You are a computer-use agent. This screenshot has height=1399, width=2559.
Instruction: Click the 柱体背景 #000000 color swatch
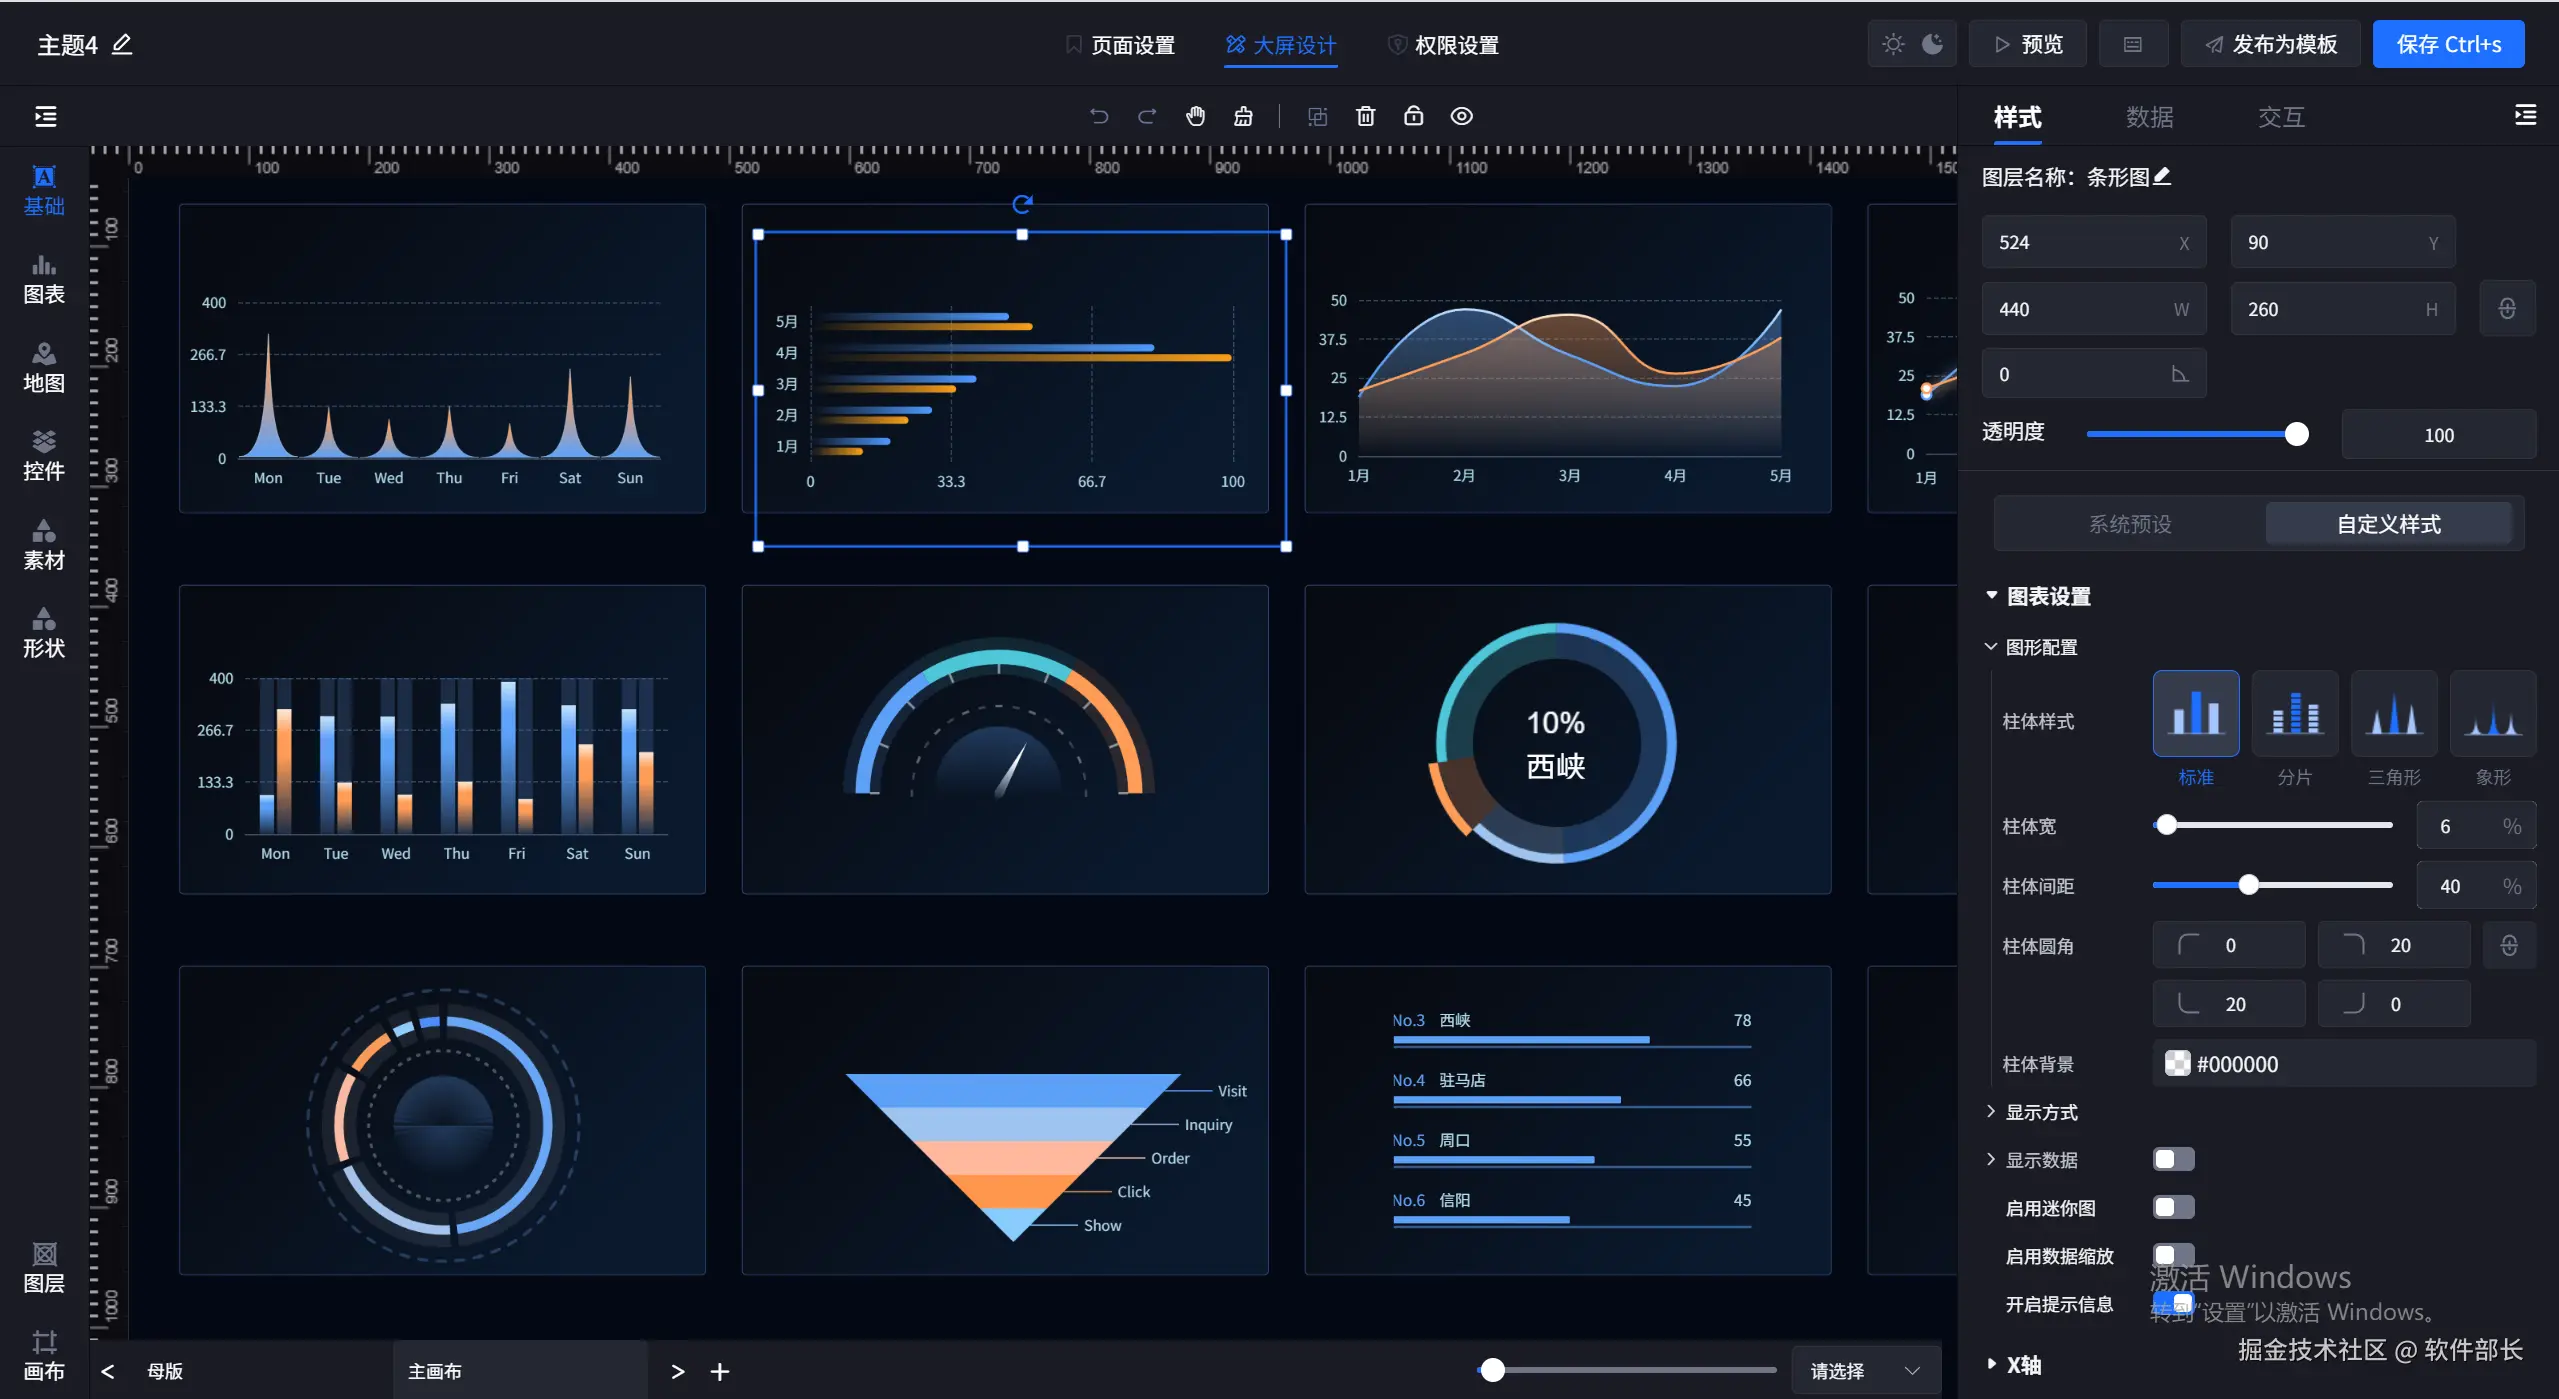point(2177,1063)
